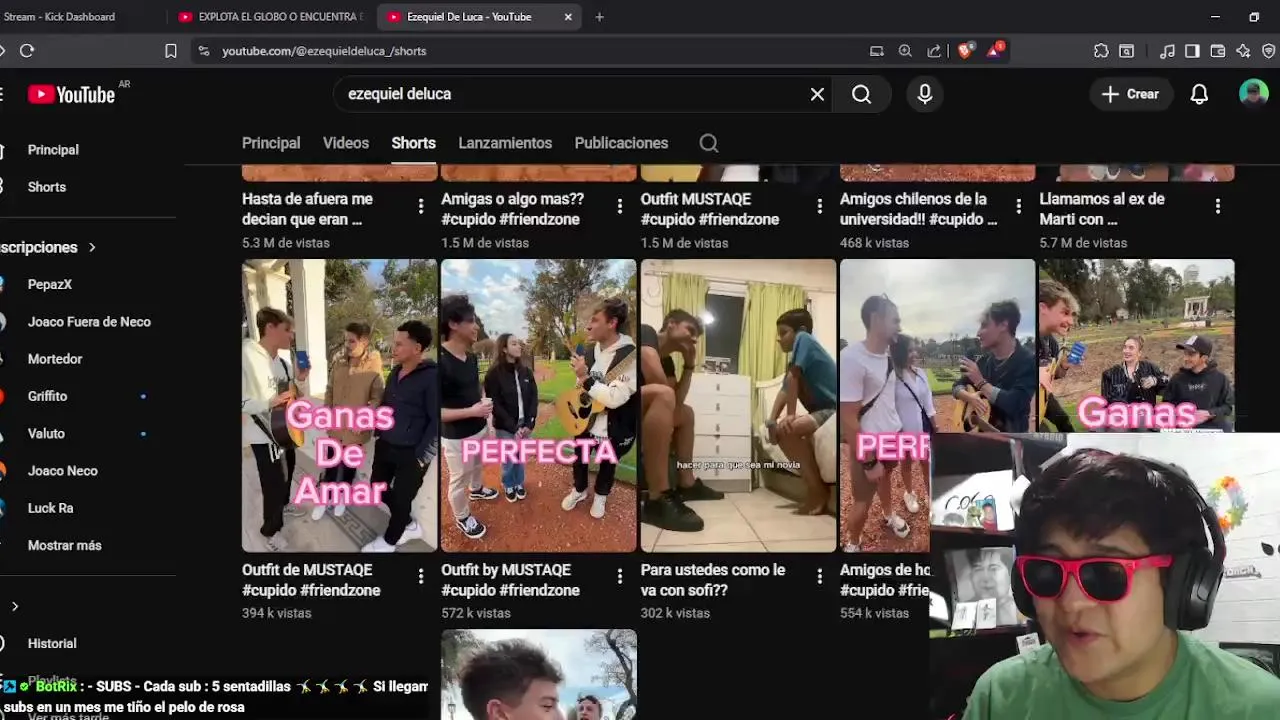
Task: Open "Amigas o algo mas??" short title
Action: coord(512,209)
